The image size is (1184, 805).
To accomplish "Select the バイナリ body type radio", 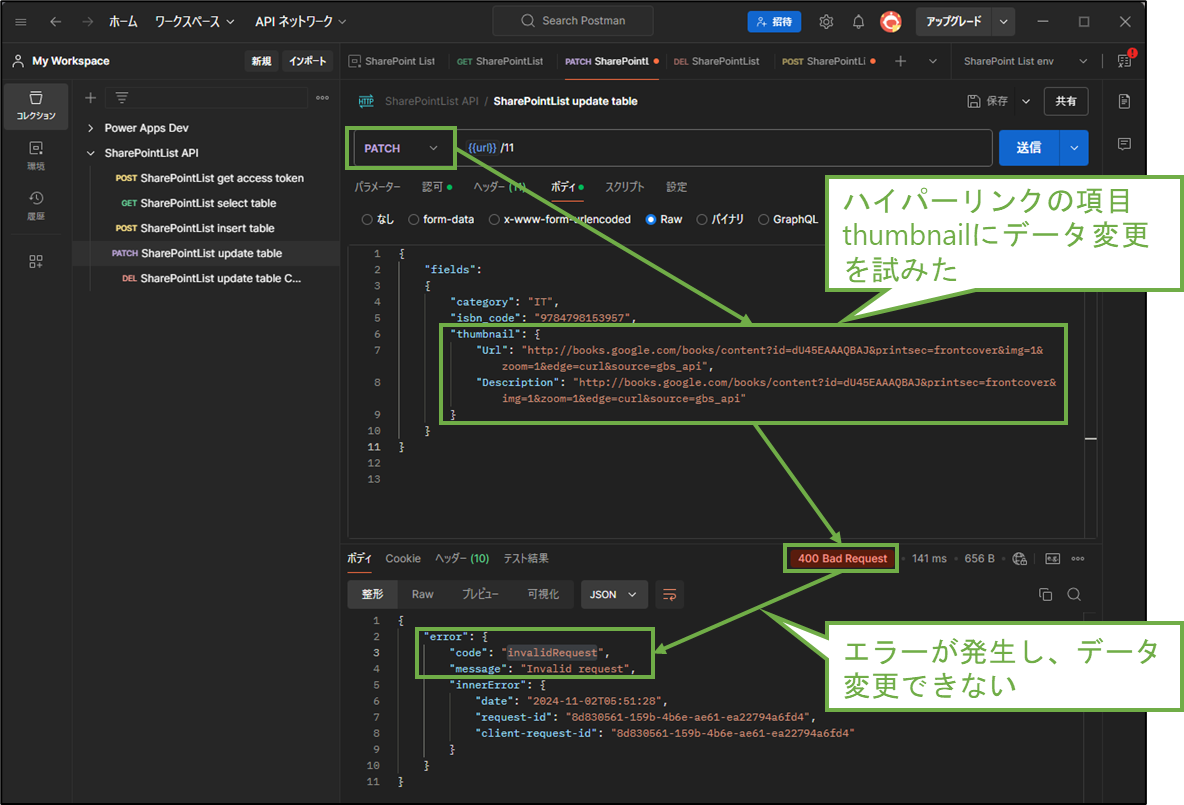I will (700, 219).
